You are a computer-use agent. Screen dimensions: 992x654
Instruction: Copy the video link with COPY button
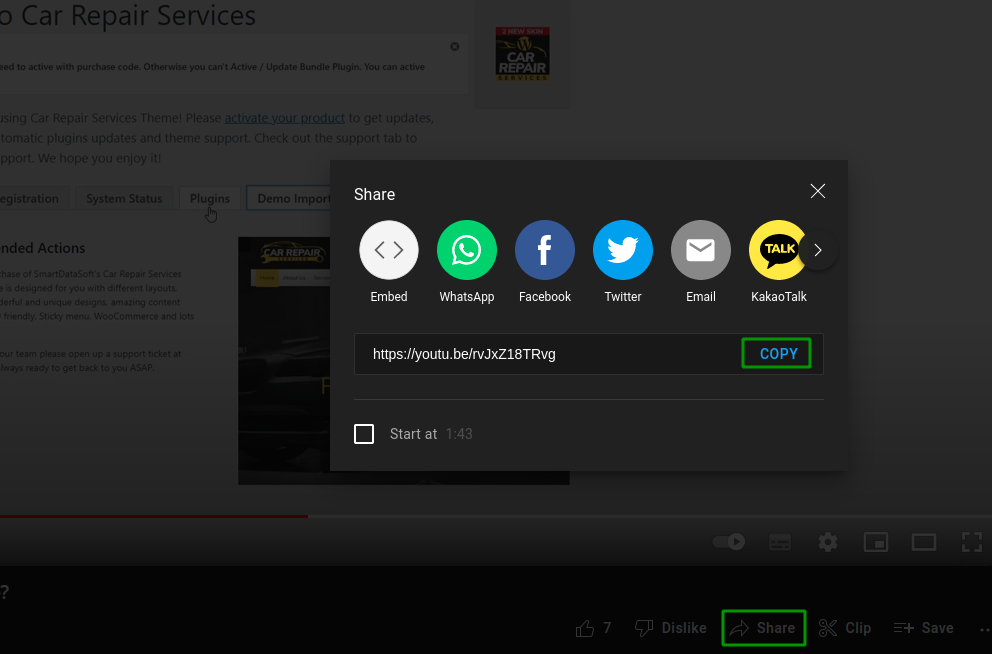(x=776, y=354)
